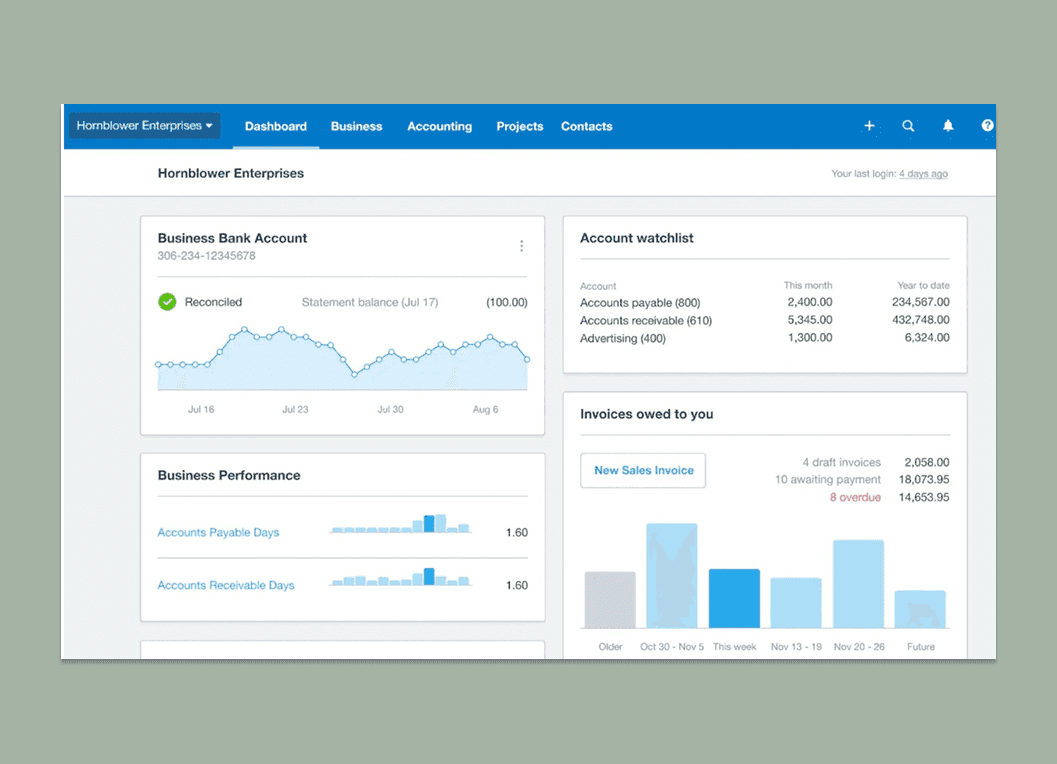This screenshot has height=764, width=1057.
Task: Click the Business Bank Account three-dot icon
Action: (x=521, y=245)
